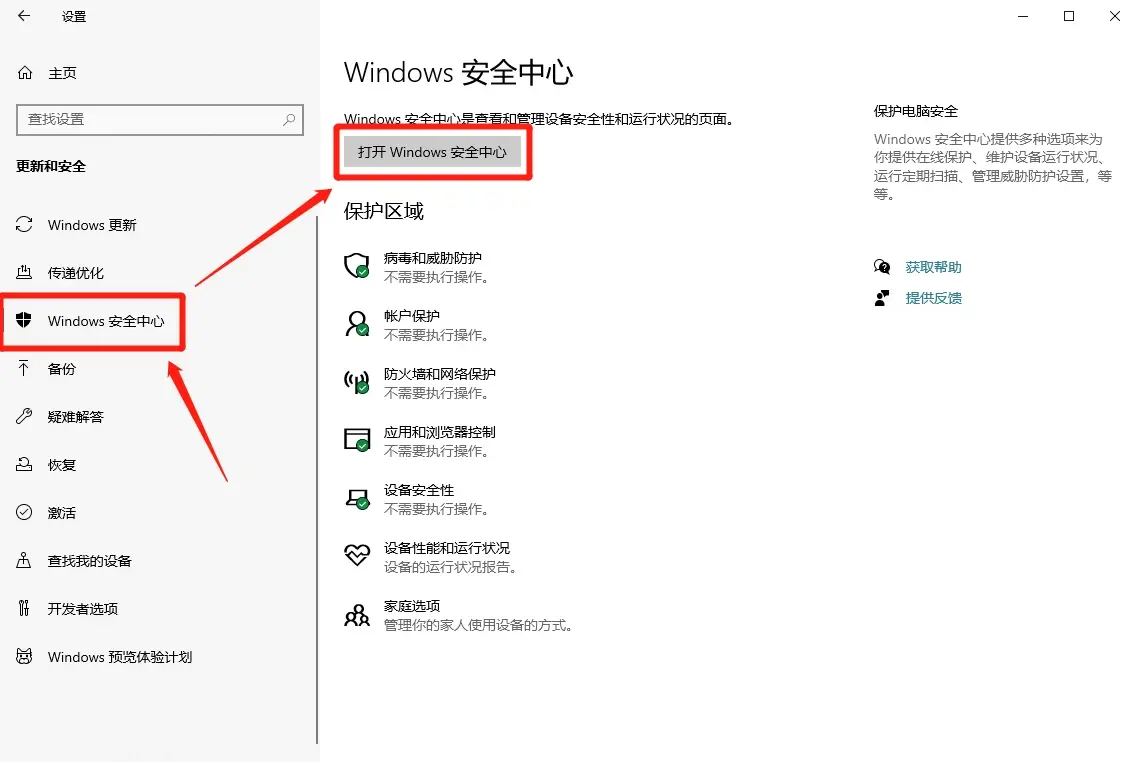Go to the 备份 settings page

62,369
